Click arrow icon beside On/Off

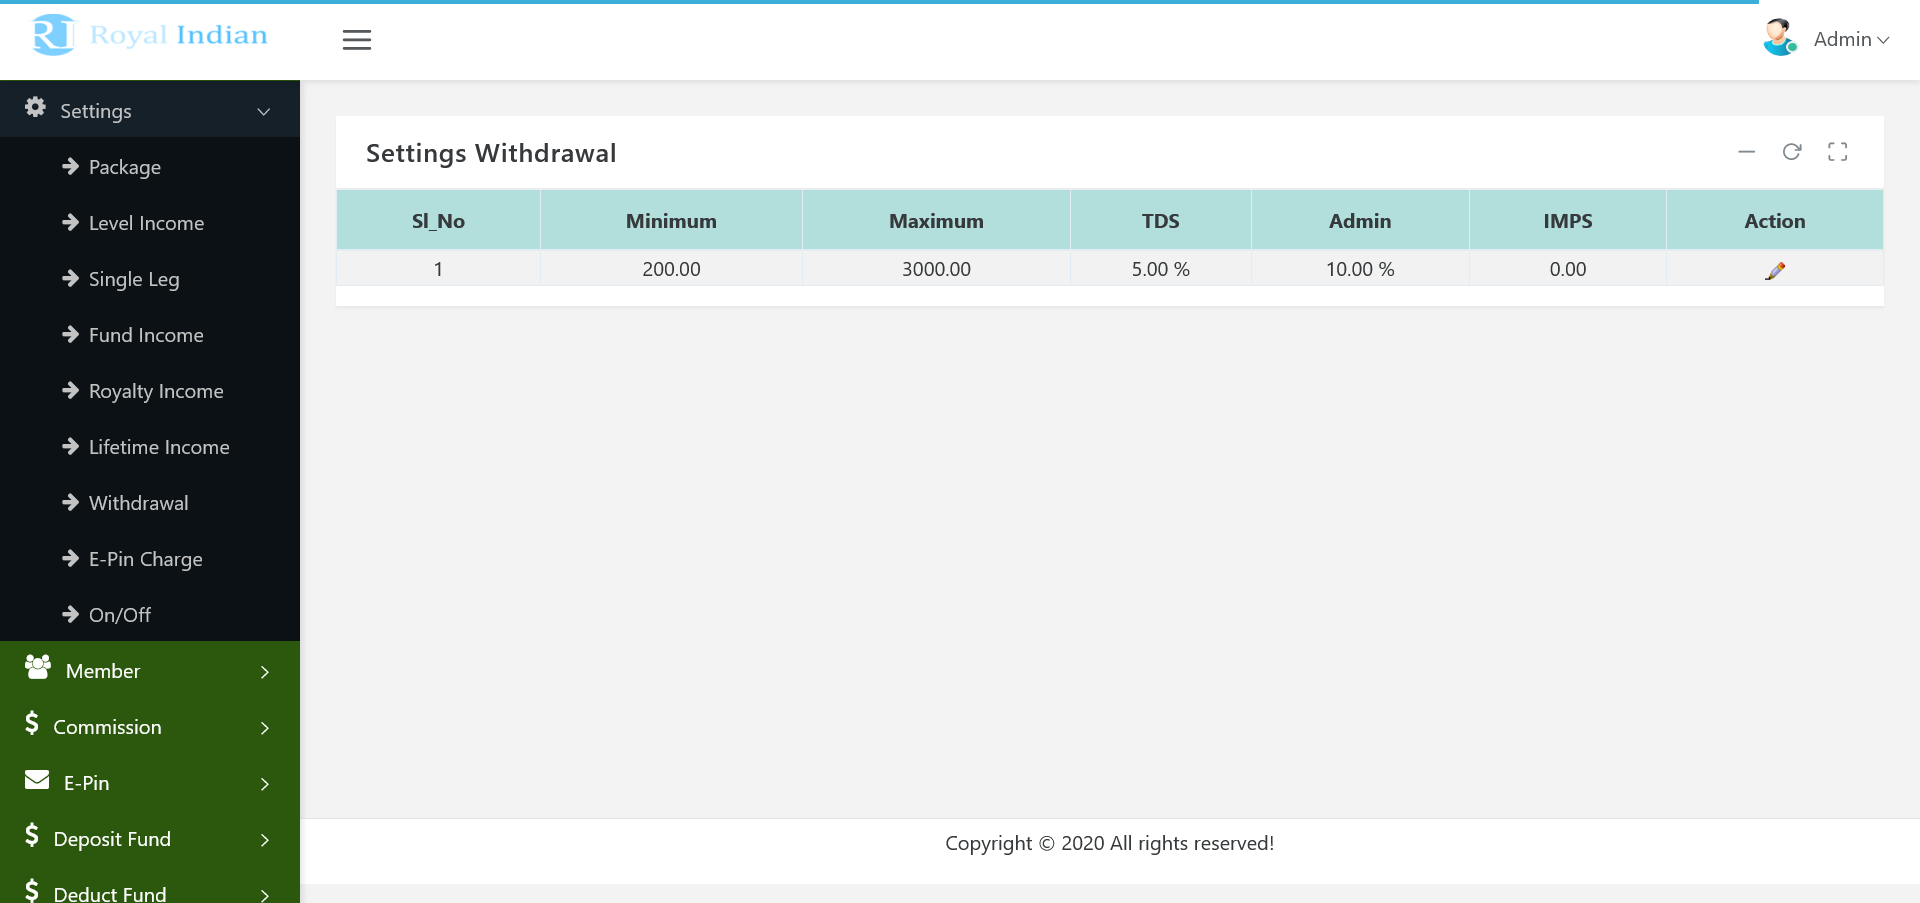pos(70,614)
